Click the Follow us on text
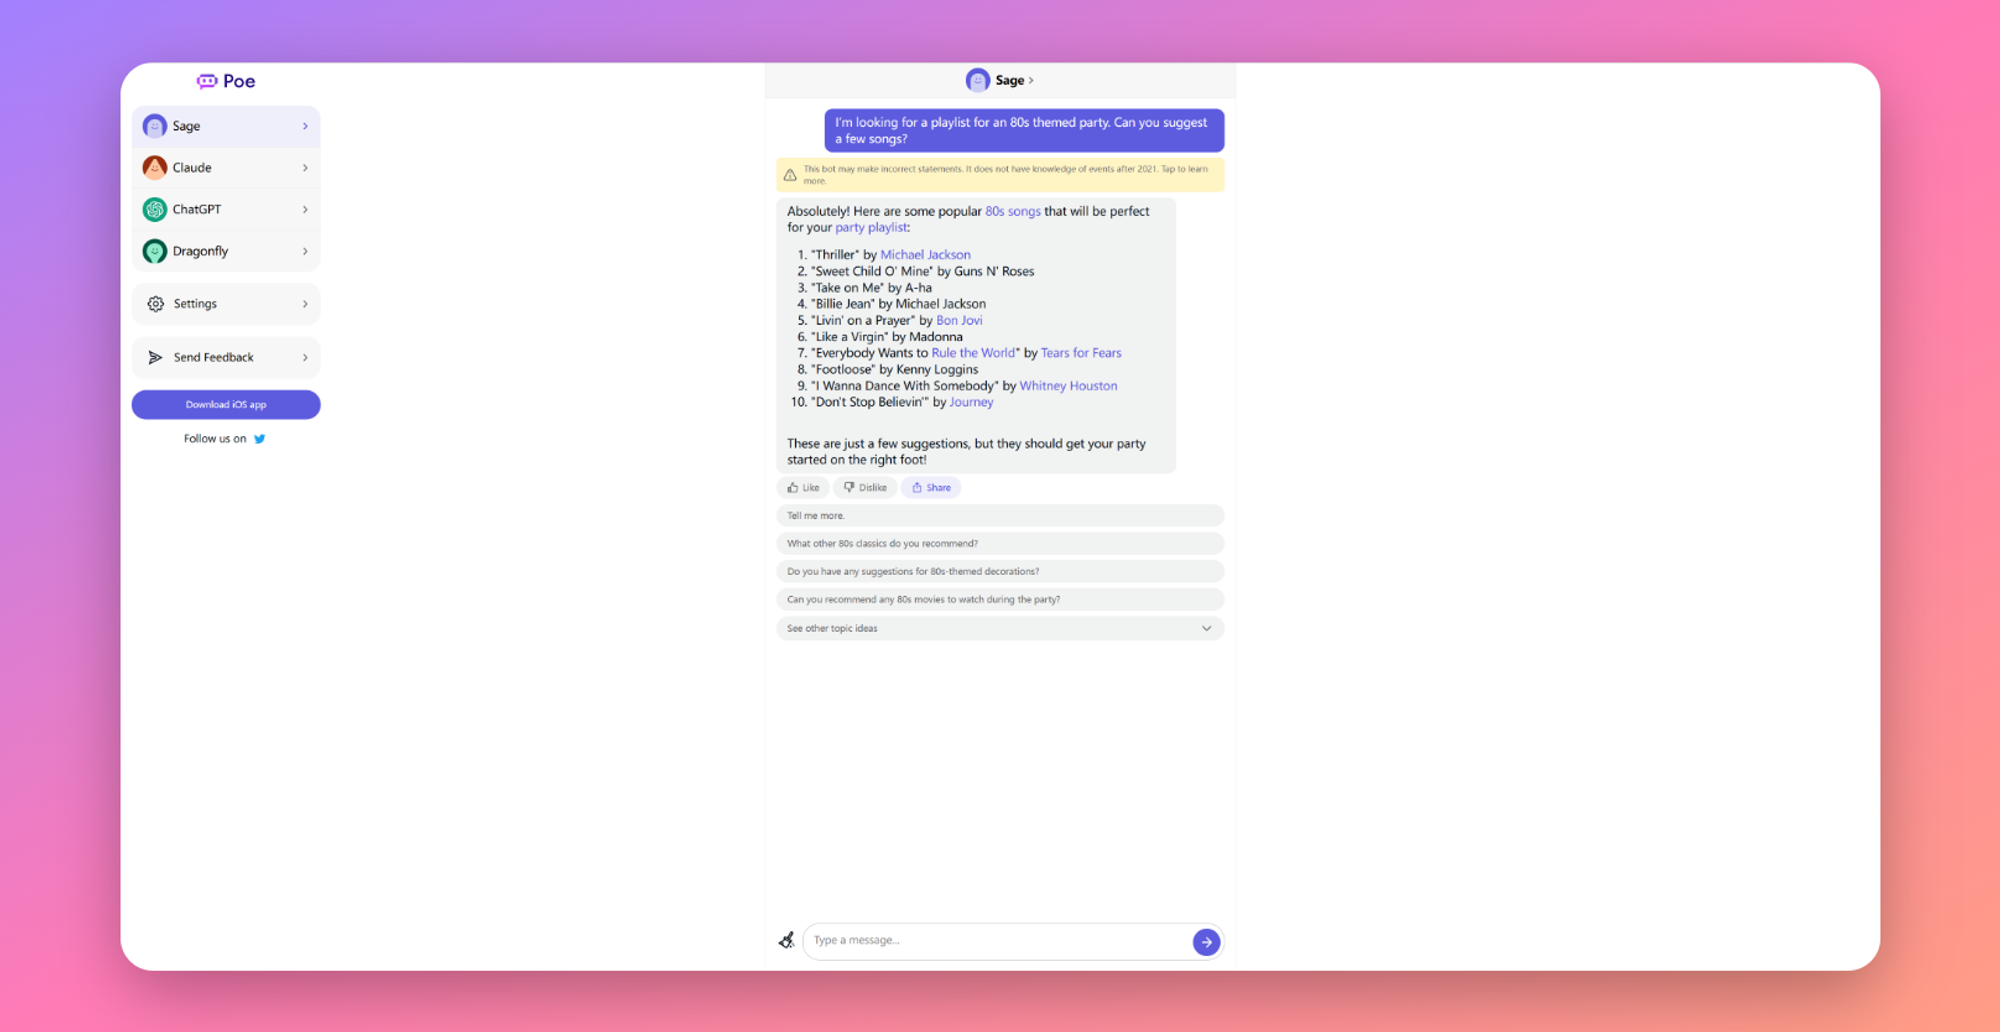Image resolution: width=2000 pixels, height=1032 pixels. pos(215,439)
